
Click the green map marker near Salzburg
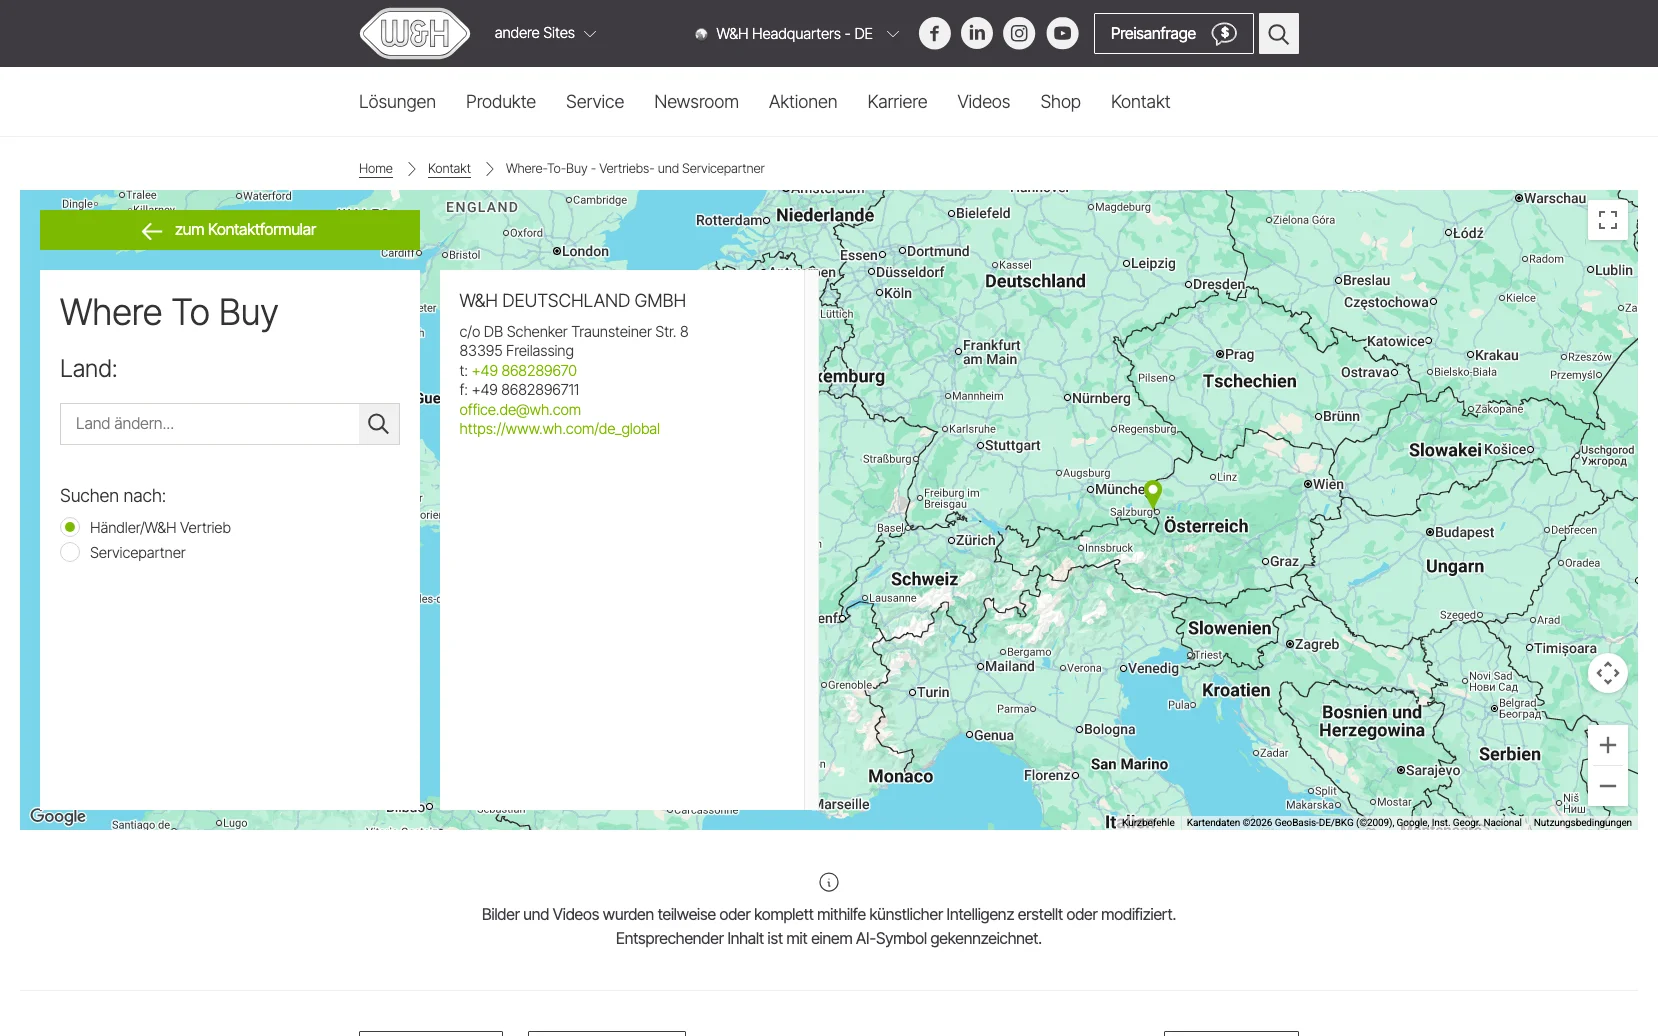[1153, 494]
